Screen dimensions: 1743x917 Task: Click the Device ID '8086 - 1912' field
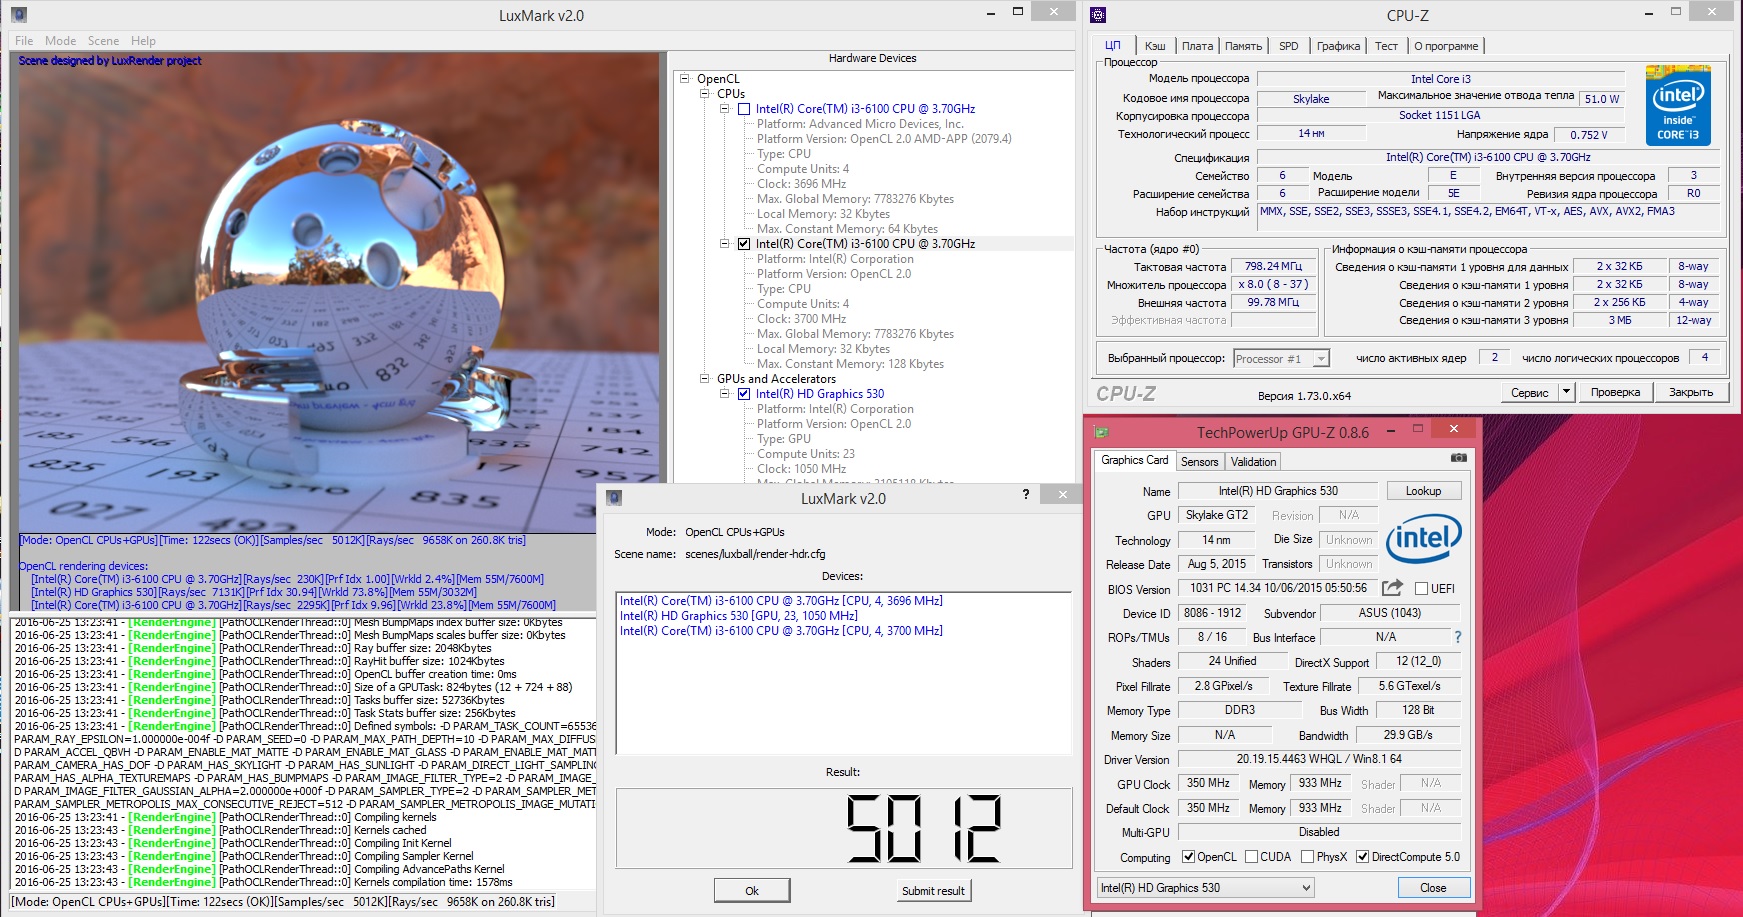(1212, 613)
